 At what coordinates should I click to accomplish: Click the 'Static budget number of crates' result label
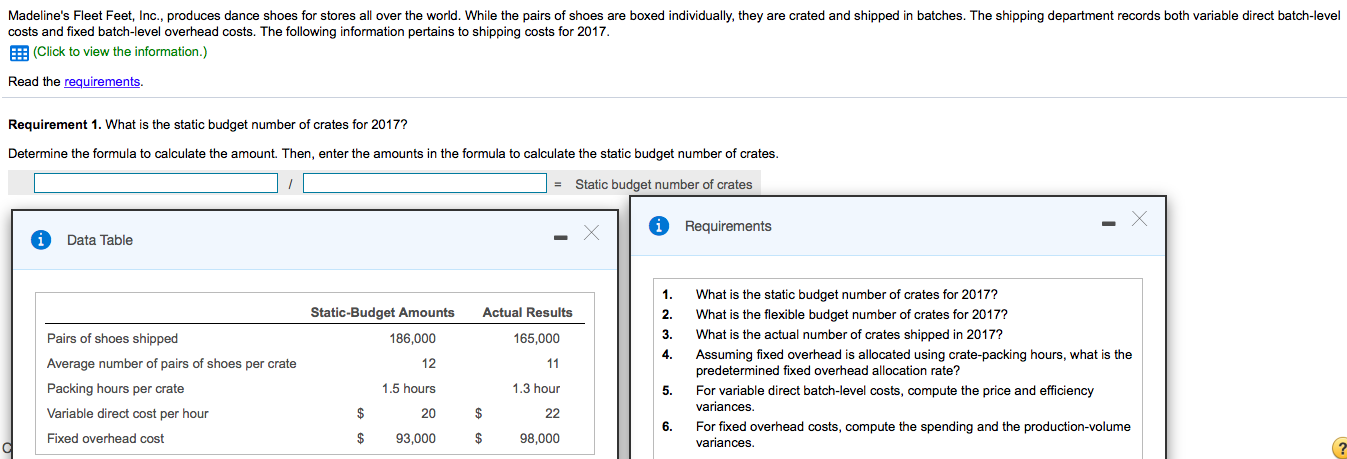664,185
